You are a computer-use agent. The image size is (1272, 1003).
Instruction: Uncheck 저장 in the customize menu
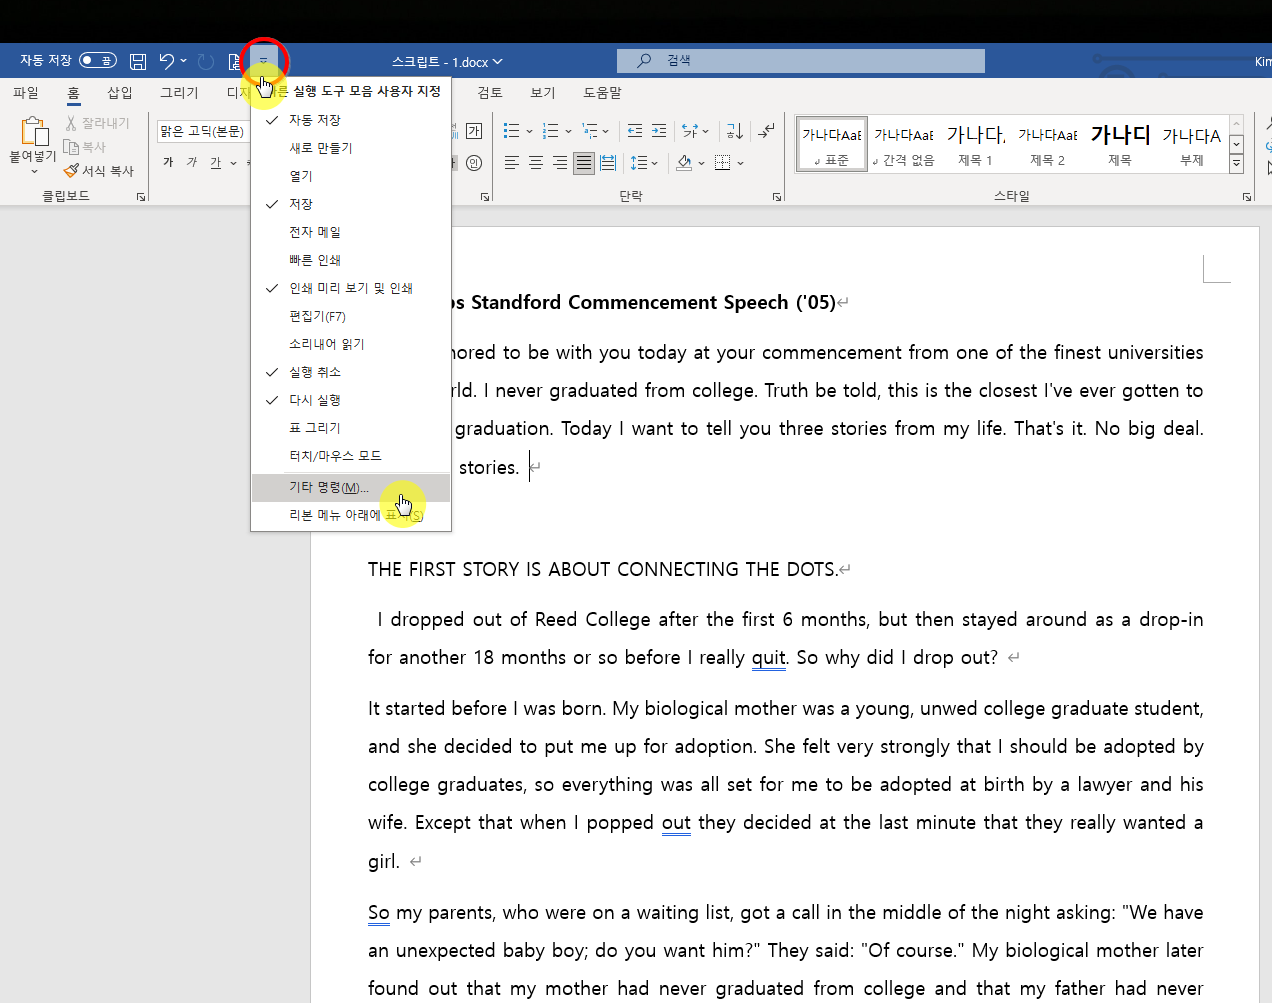[351, 204]
